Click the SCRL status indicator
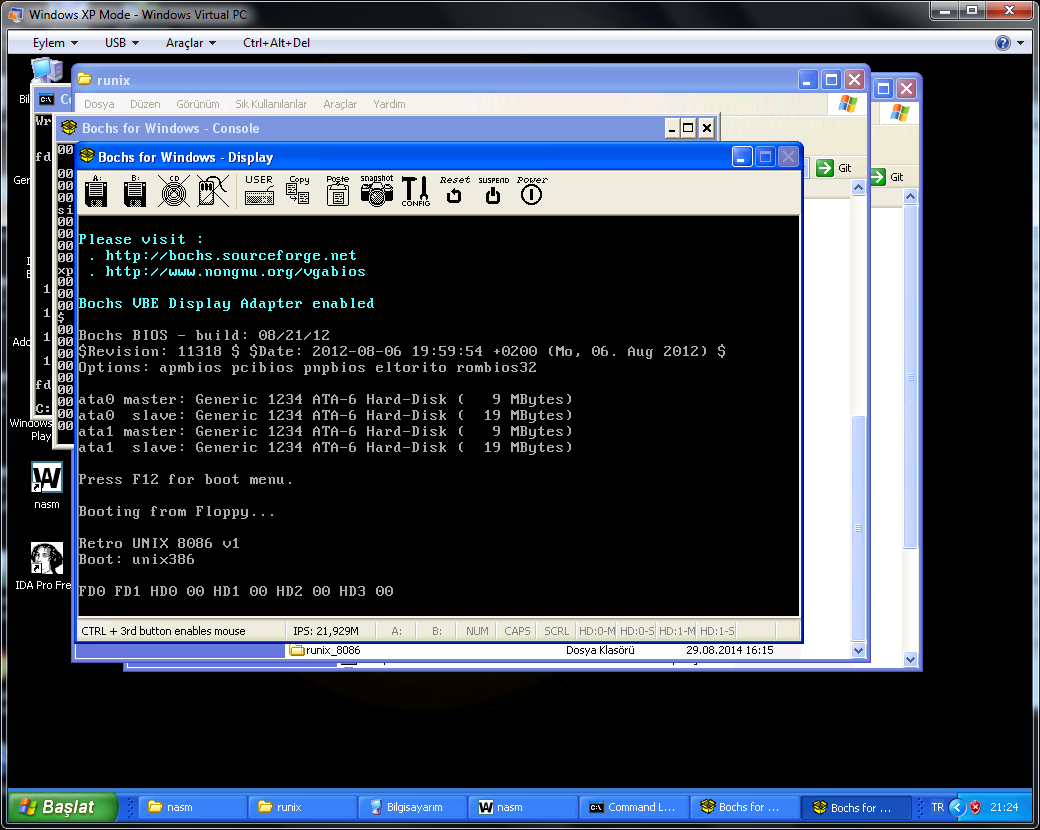Viewport: 1040px width, 830px height. pyautogui.click(x=556, y=631)
